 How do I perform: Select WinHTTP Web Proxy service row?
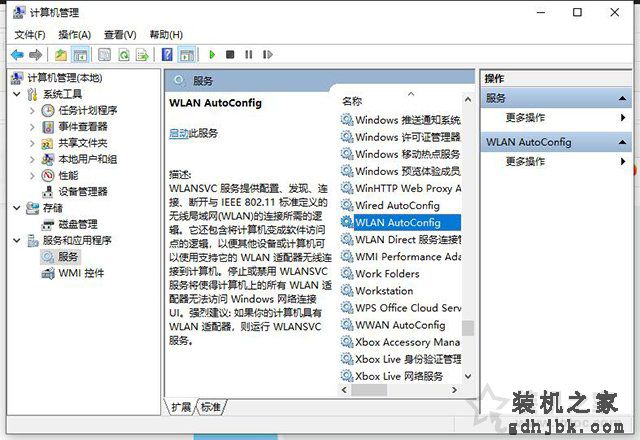pyautogui.click(x=400, y=188)
